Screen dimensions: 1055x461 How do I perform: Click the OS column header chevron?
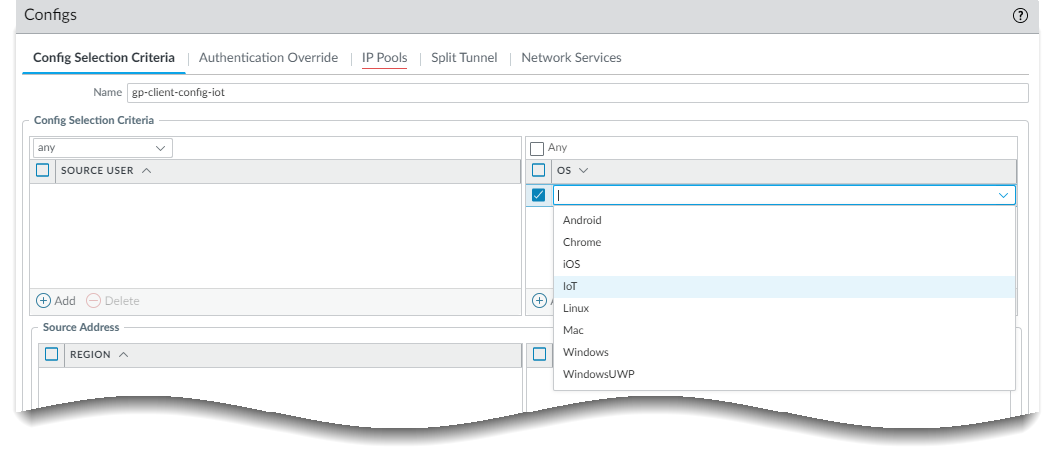(584, 171)
